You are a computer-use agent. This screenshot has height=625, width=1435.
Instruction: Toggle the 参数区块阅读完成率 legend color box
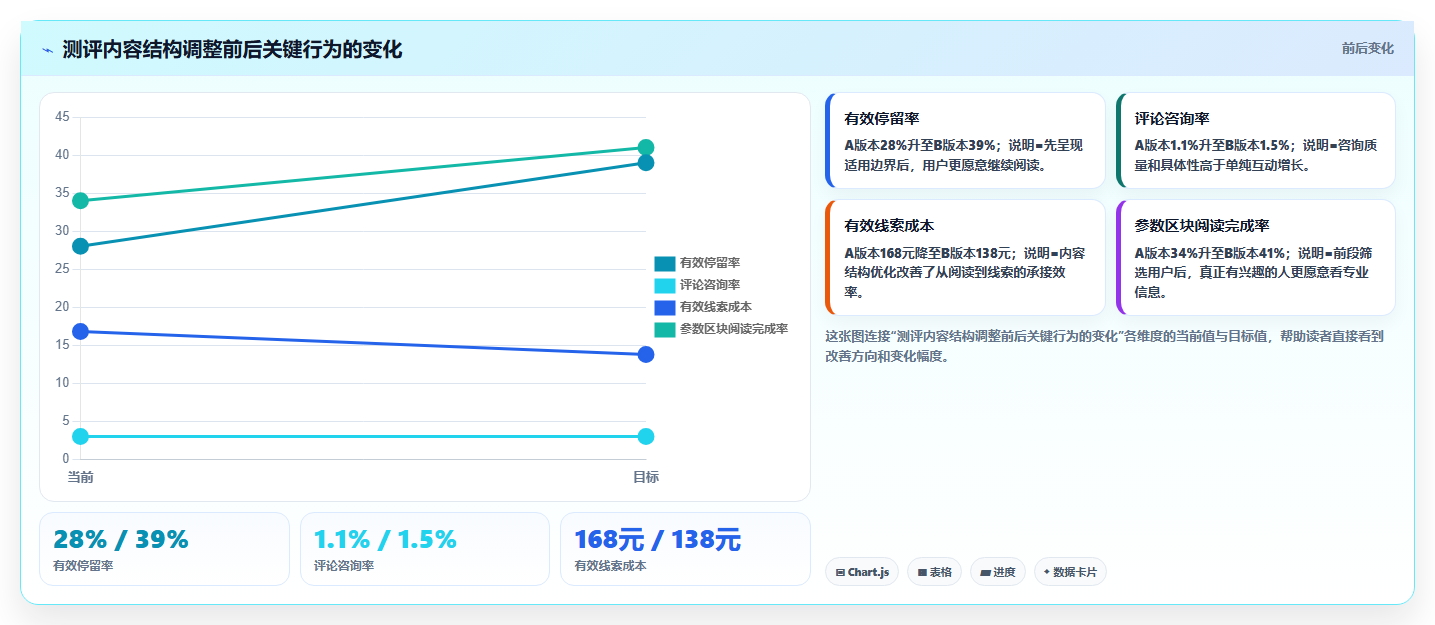(665, 329)
